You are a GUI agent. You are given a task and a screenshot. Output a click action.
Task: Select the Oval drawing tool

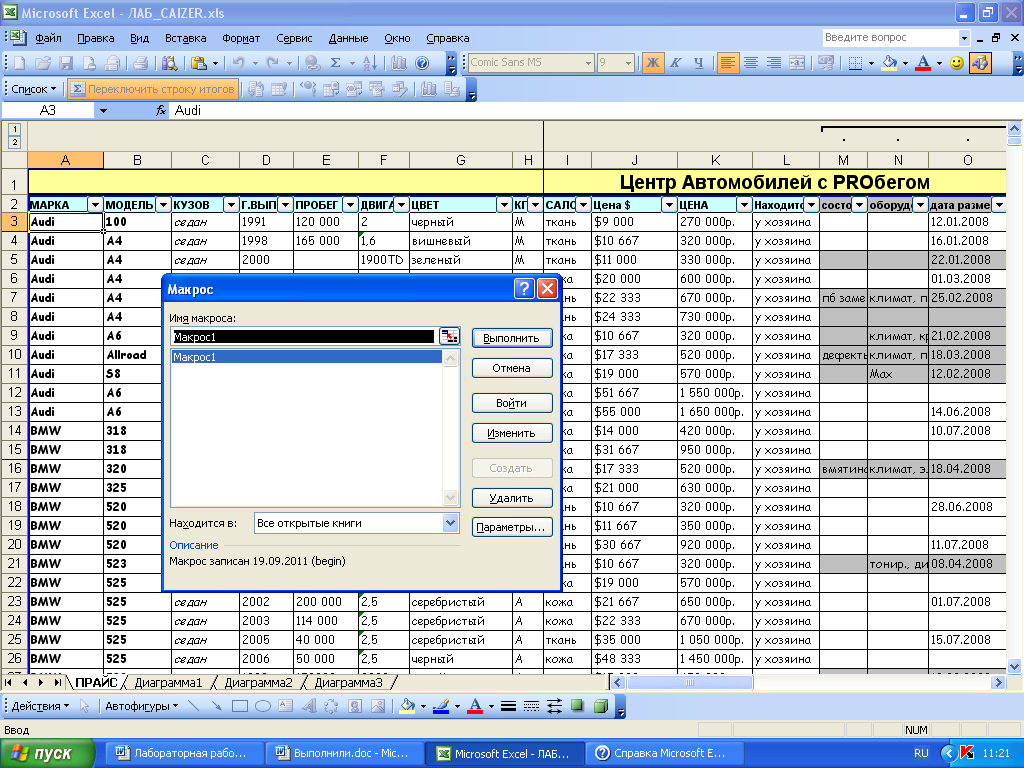tap(263, 706)
